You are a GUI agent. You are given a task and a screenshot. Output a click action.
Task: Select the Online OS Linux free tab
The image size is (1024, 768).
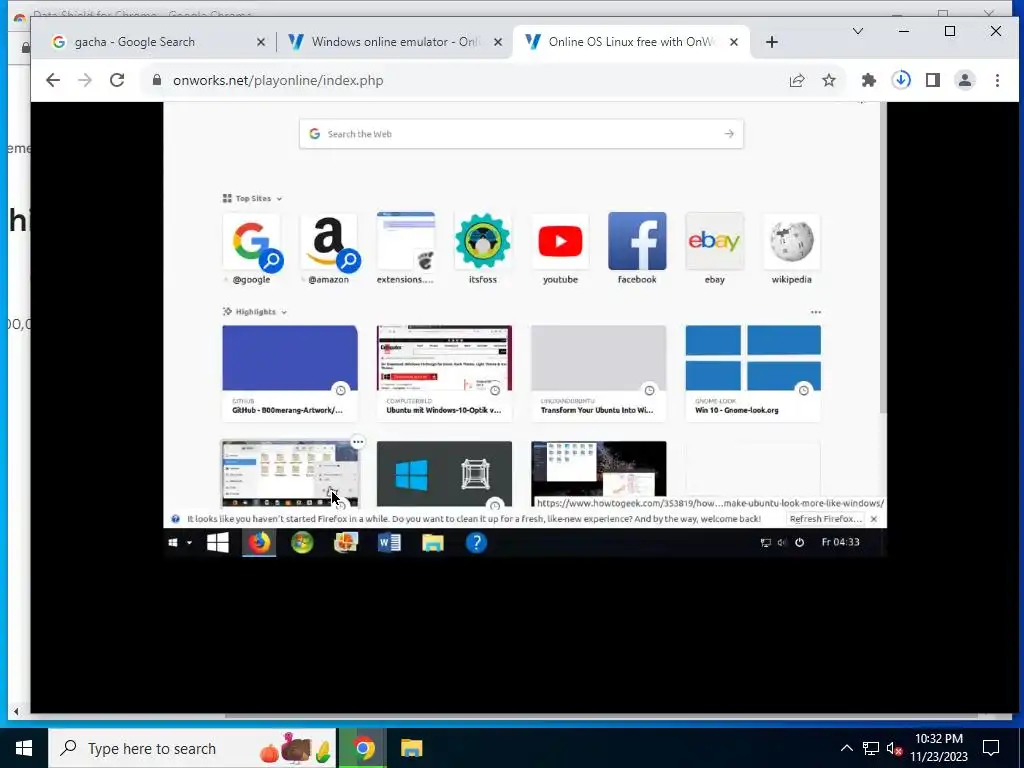click(630, 42)
